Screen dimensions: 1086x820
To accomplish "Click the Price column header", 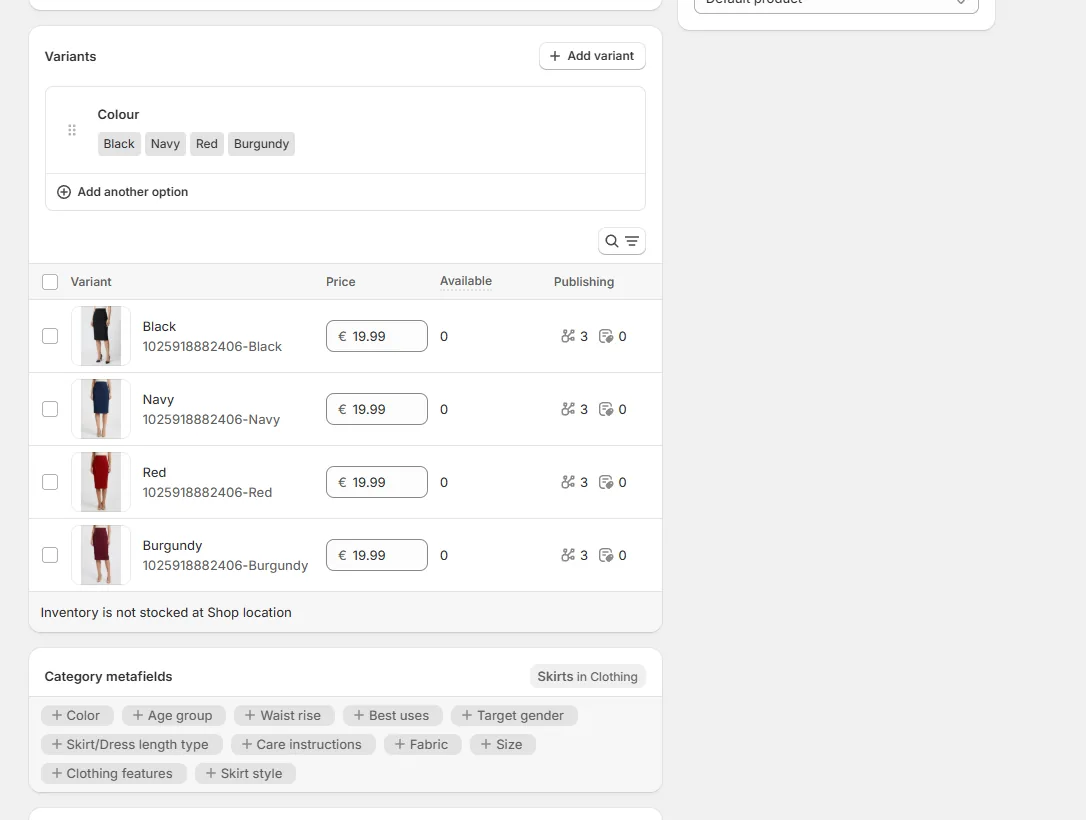I will pos(341,282).
